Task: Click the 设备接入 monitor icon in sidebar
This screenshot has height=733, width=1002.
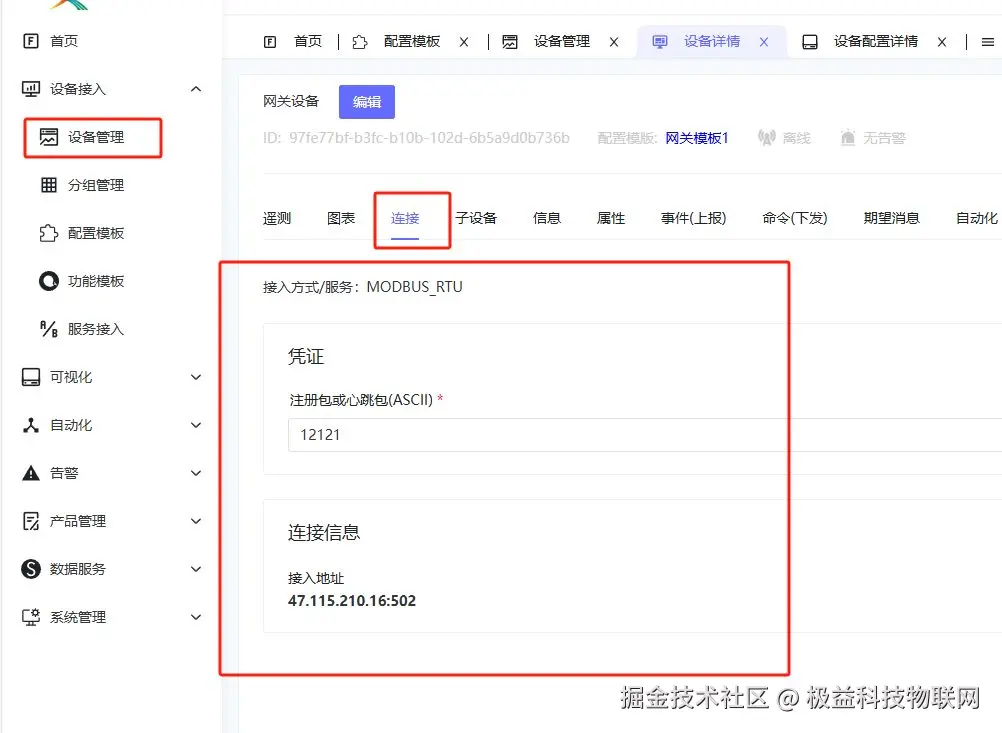Action: (x=31, y=89)
